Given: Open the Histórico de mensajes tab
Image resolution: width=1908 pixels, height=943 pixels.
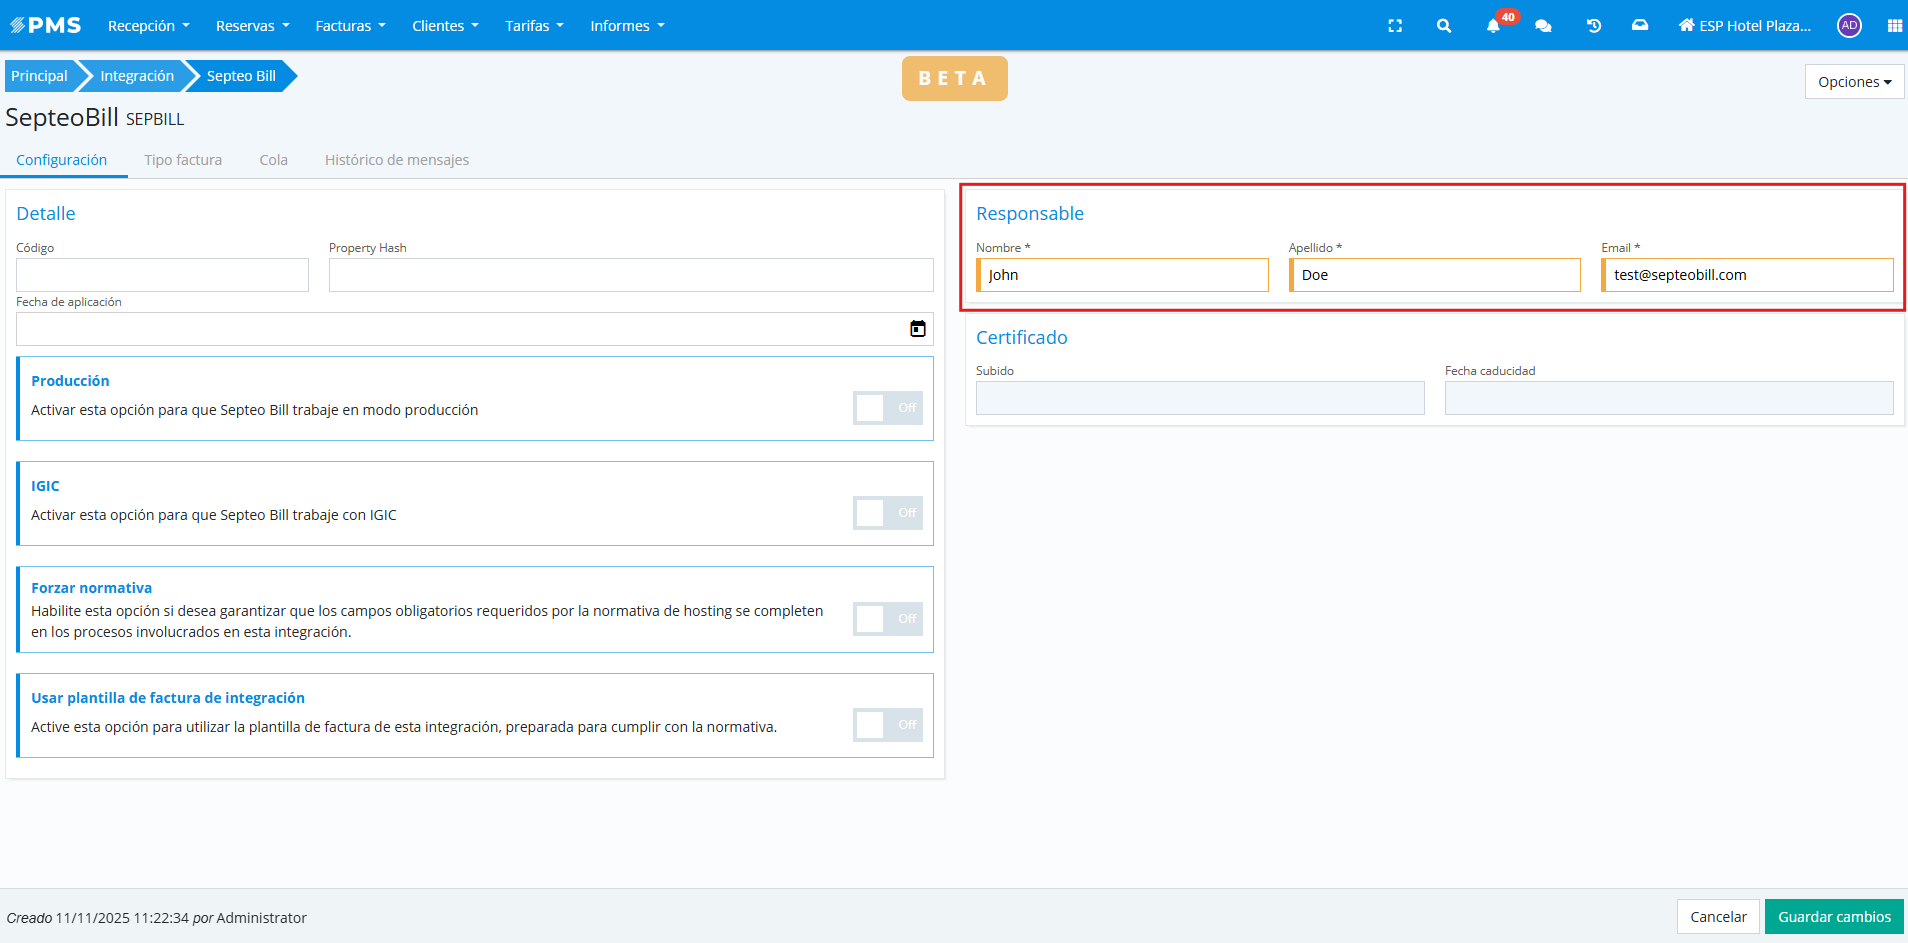Looking at the screenshot, I should 396,160.
